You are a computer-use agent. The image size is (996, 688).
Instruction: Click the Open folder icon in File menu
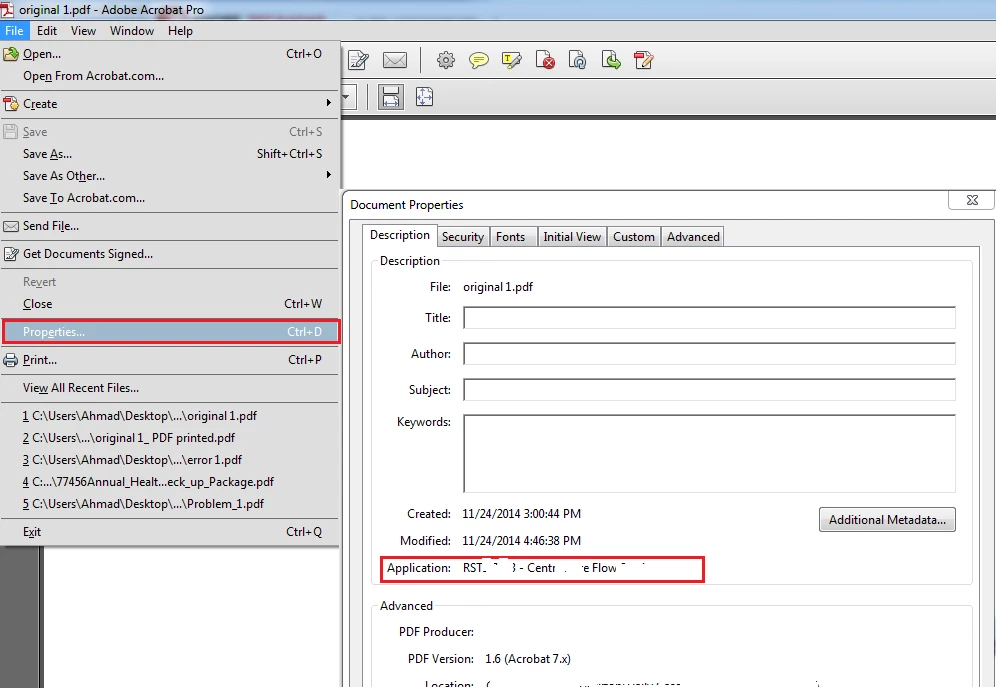coord(11,54)
